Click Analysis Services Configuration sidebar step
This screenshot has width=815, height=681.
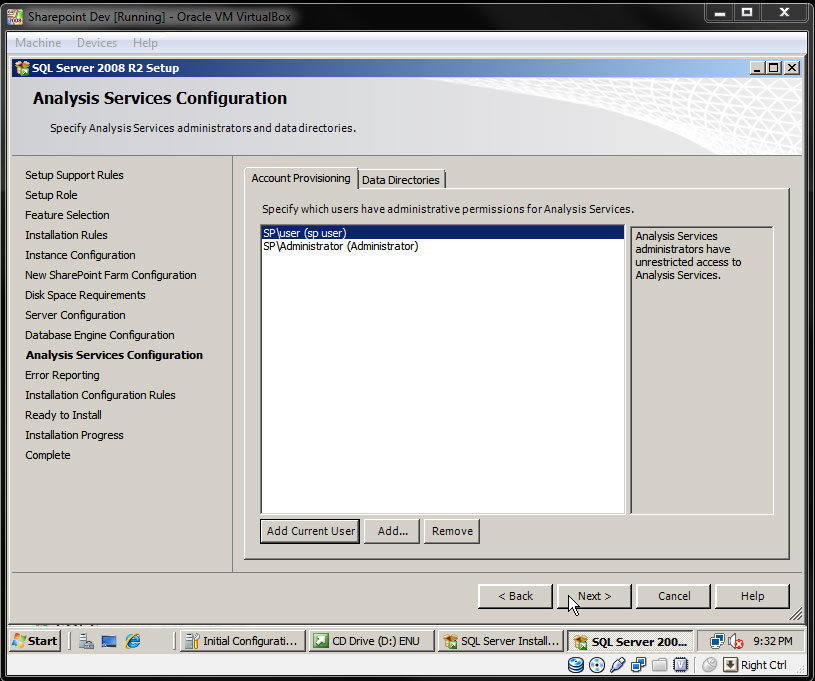(x=114, y=355)
